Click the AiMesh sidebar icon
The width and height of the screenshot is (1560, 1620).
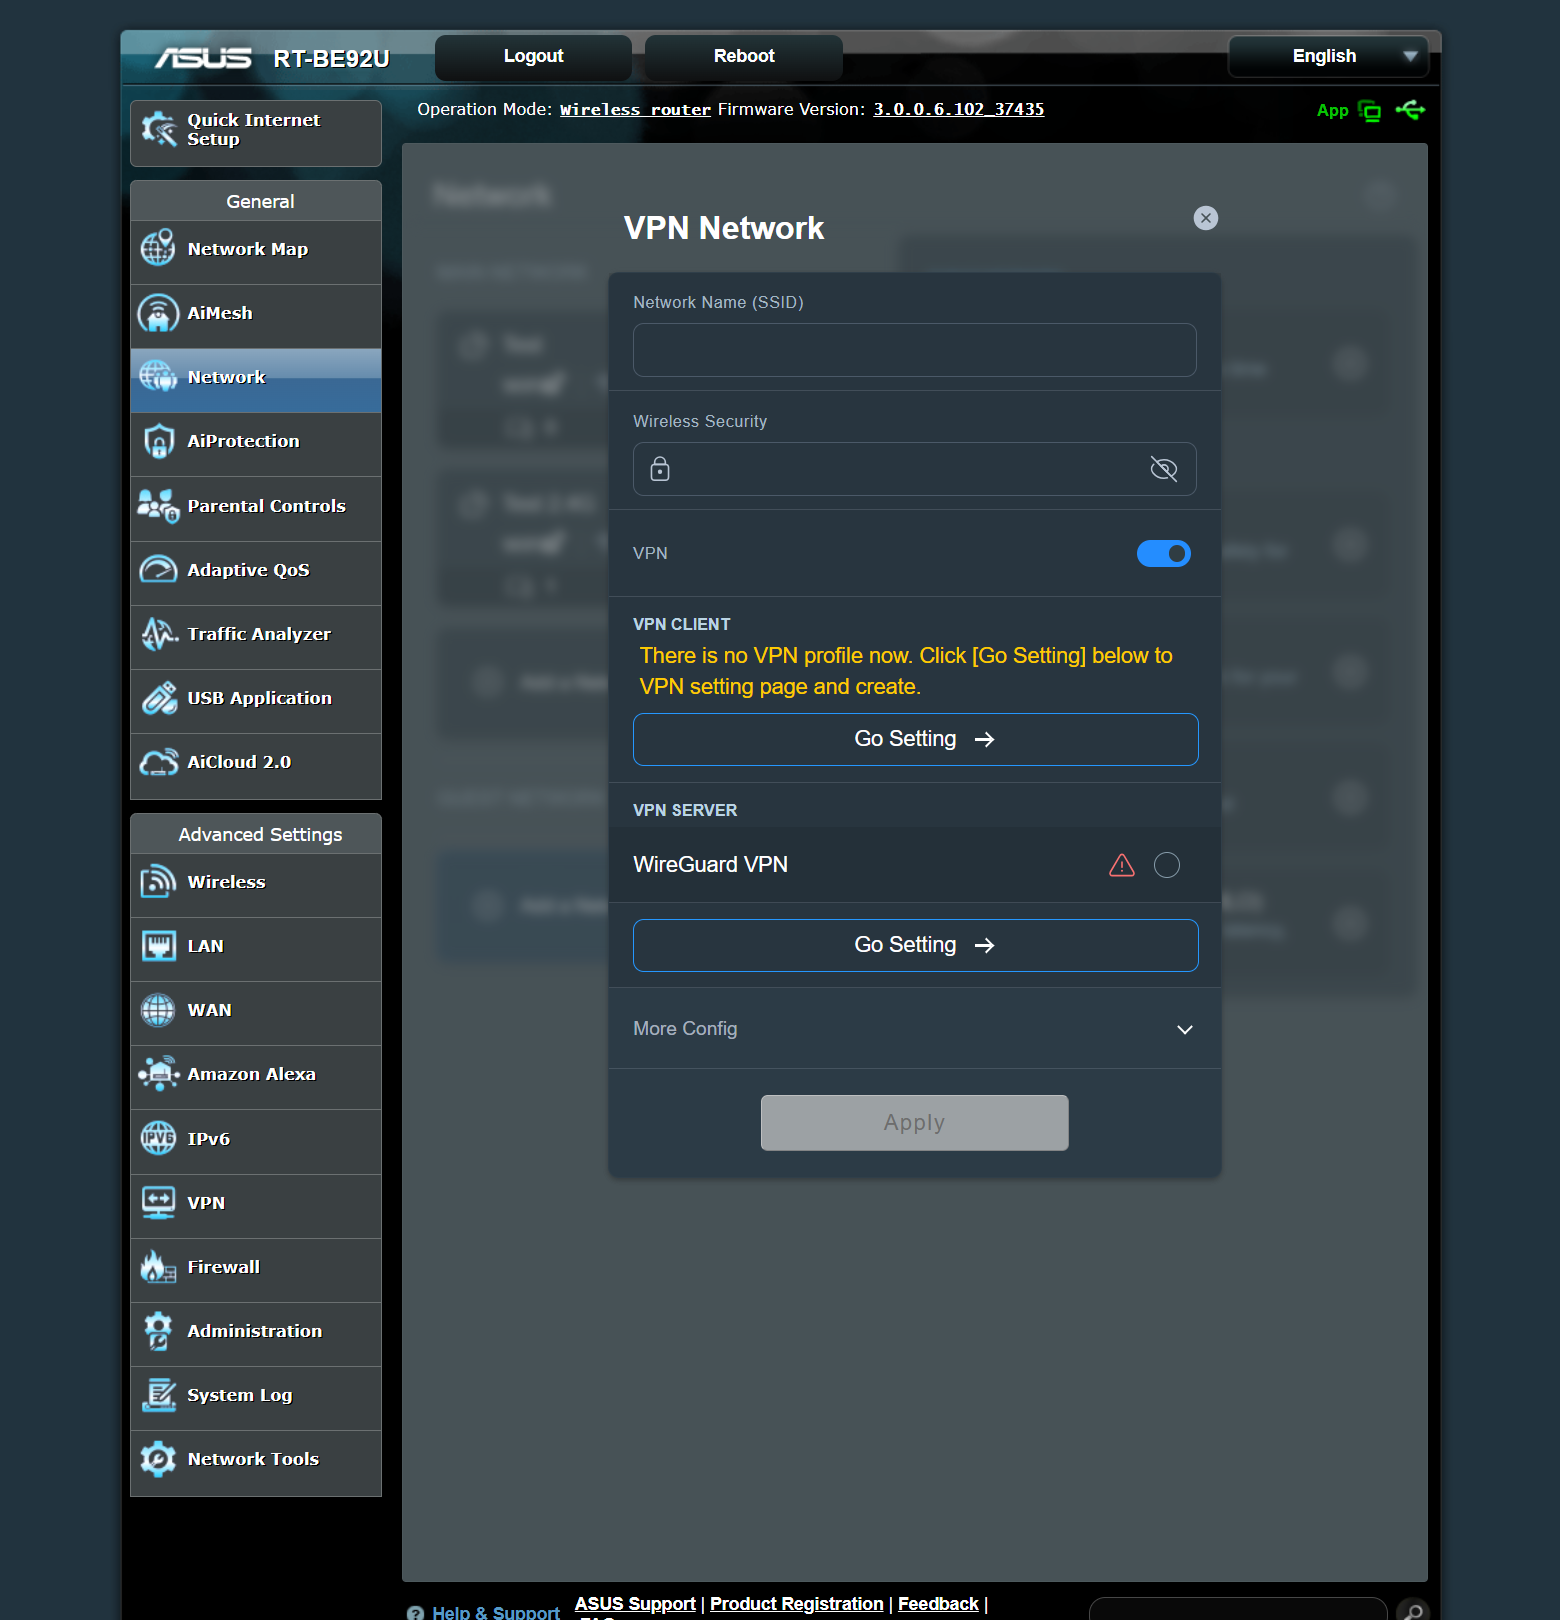pos(158,313)
